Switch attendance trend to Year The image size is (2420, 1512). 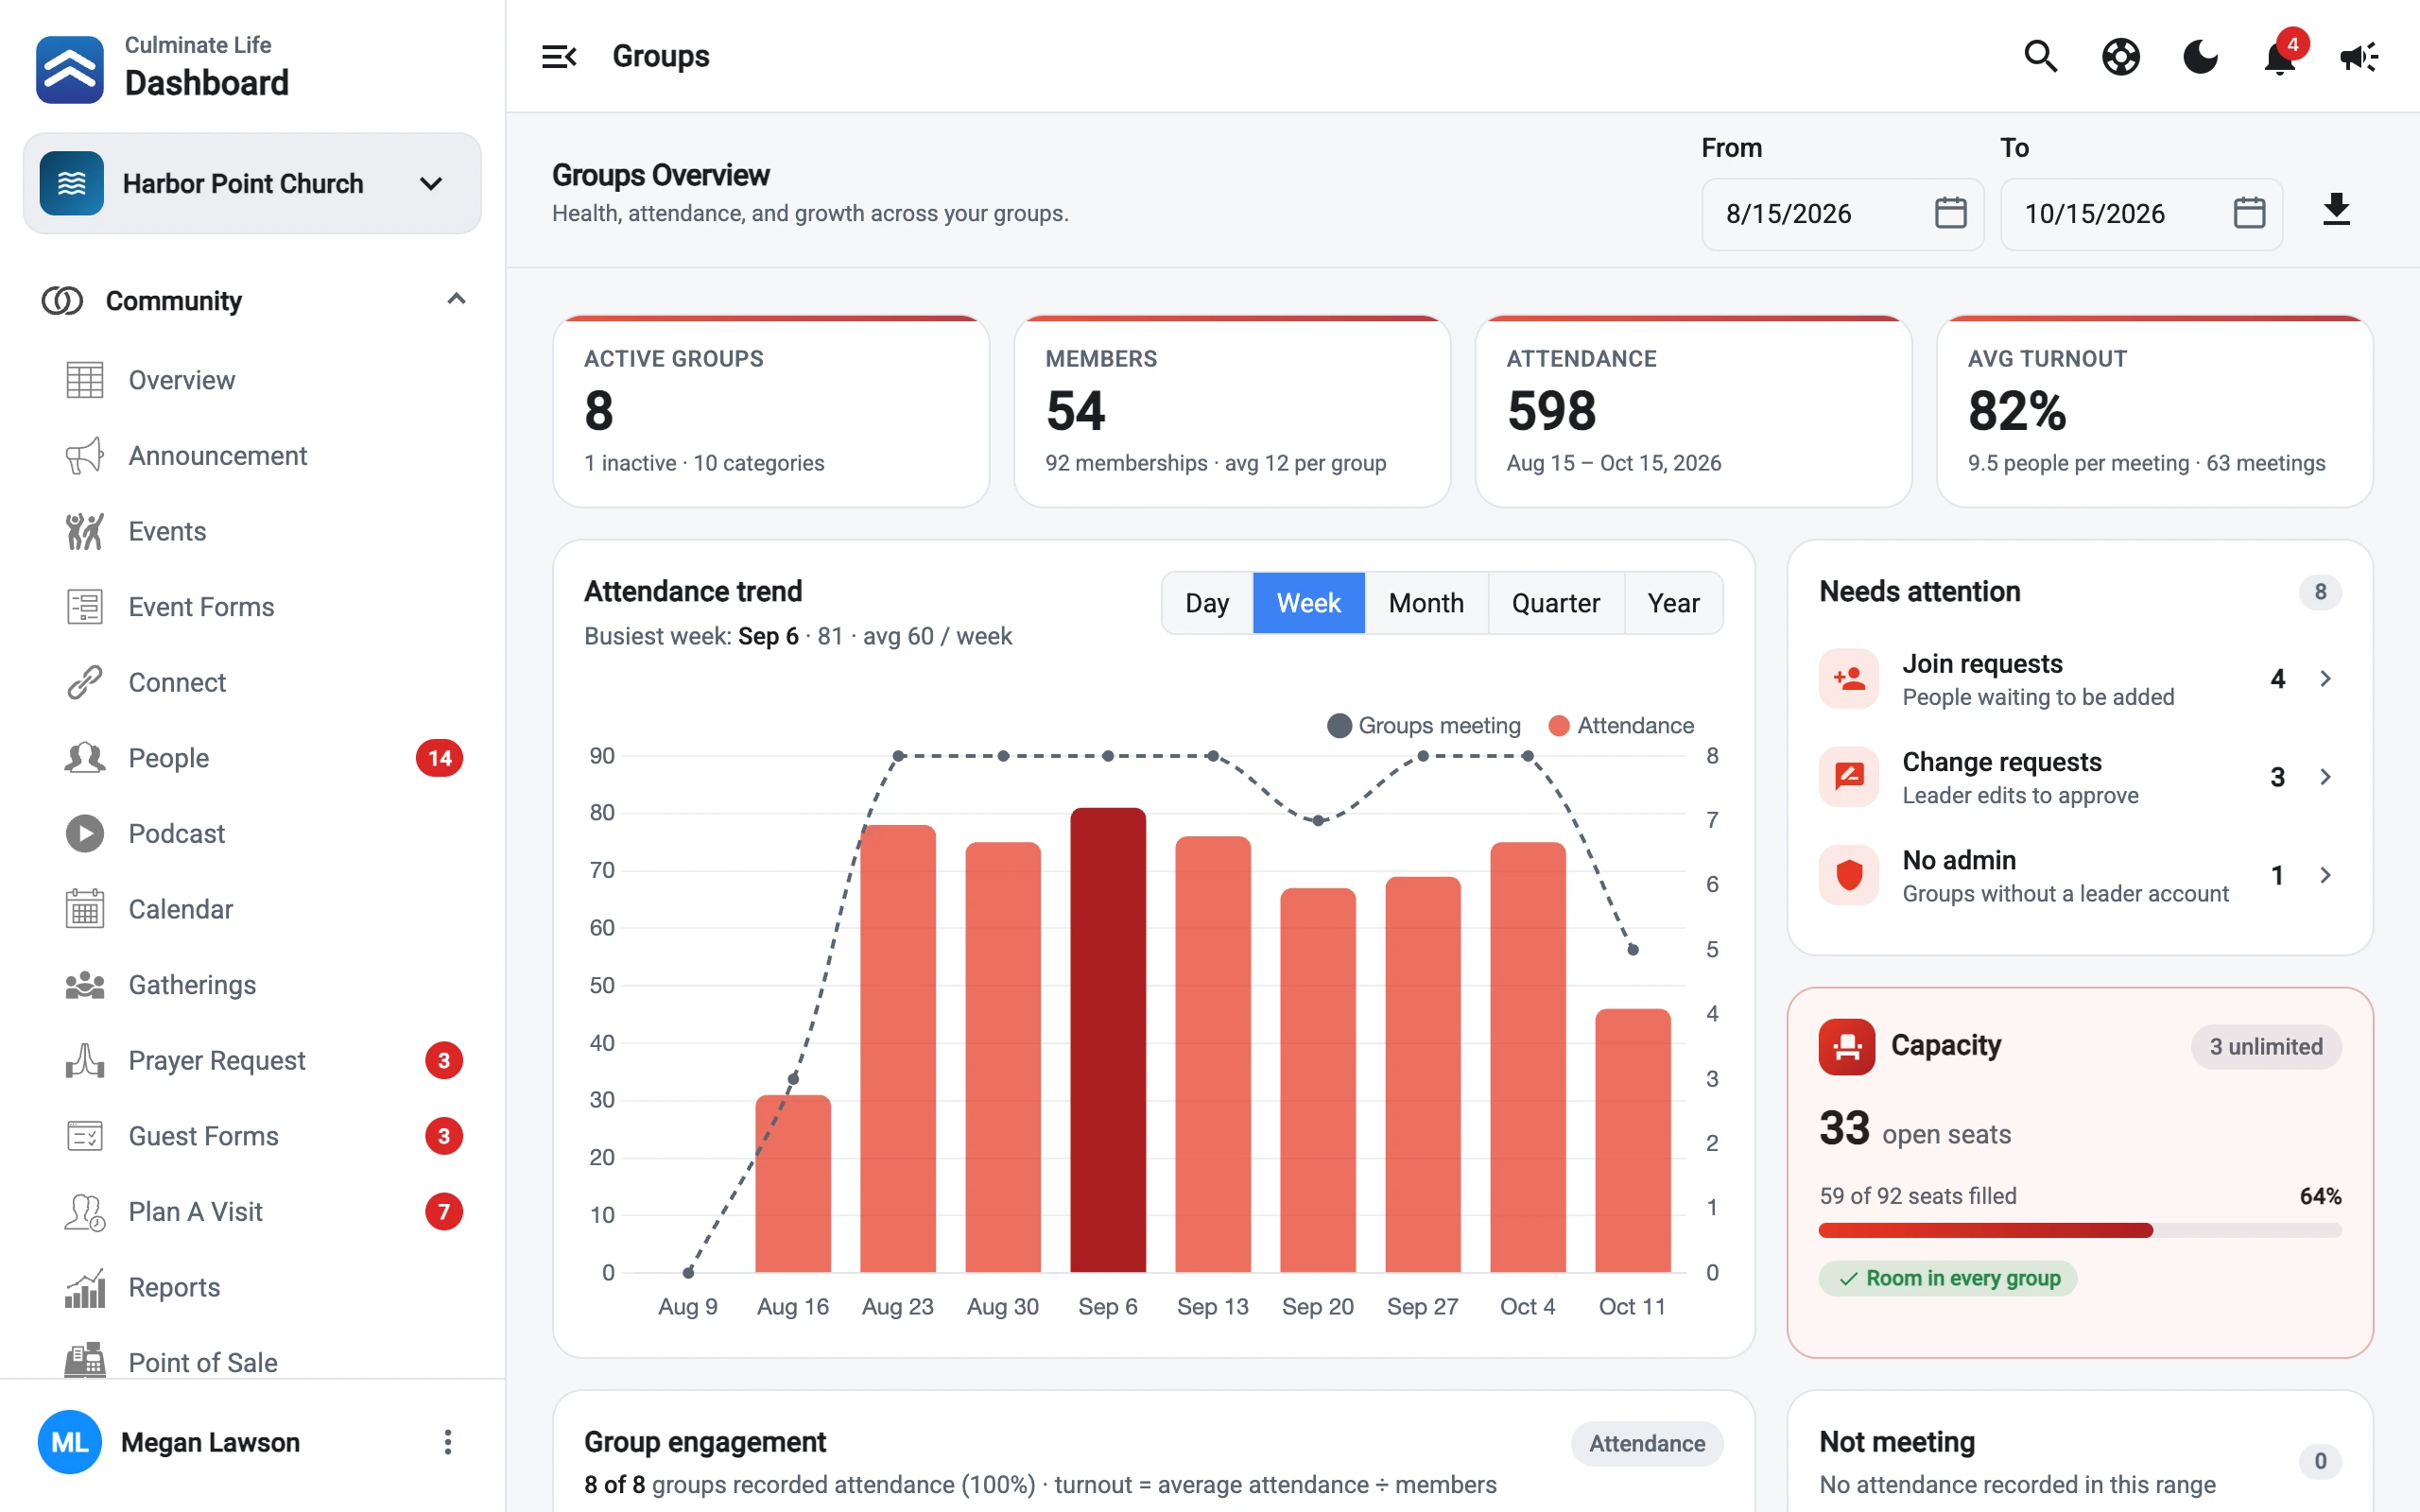tap(1673, 603)
